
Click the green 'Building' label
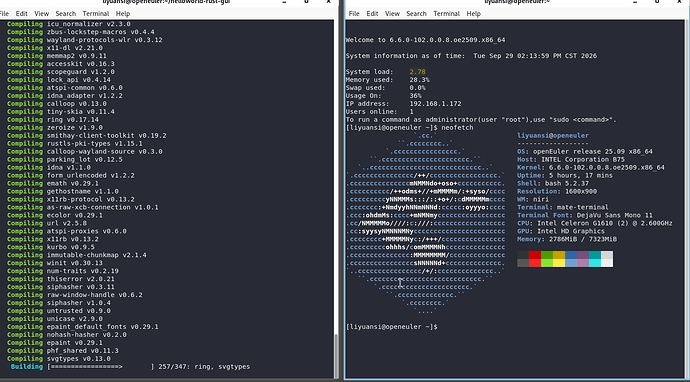click(x=27, y=367)
